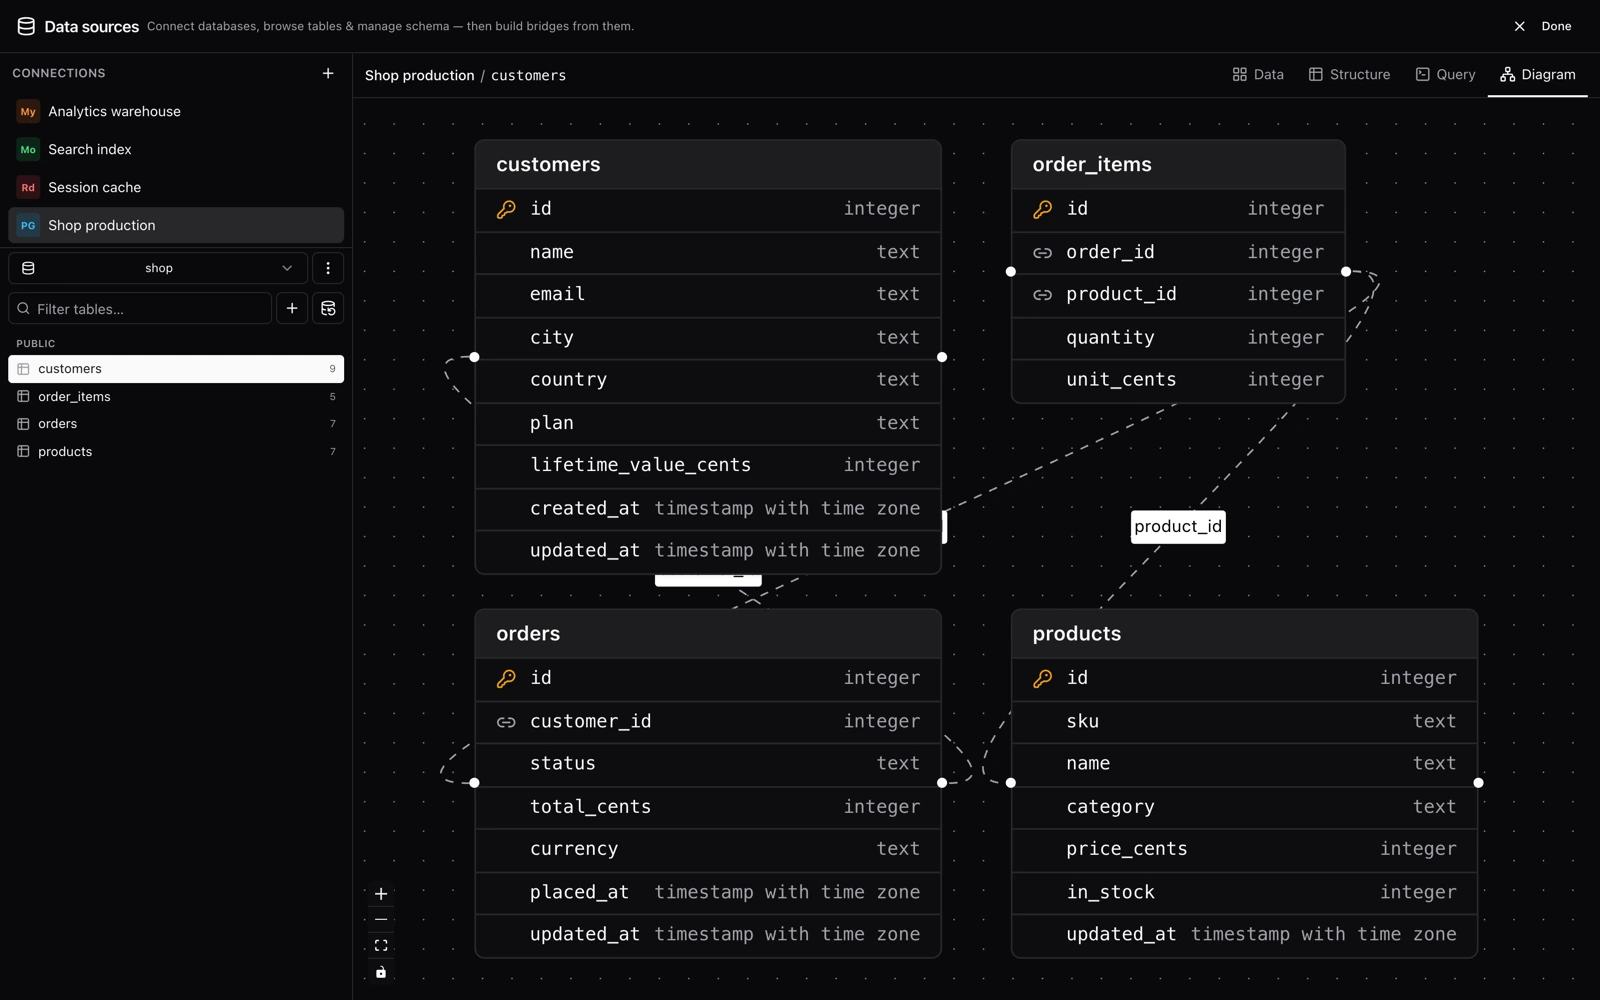
Task: Click created_at column in customers table
Action: point(708,509)
